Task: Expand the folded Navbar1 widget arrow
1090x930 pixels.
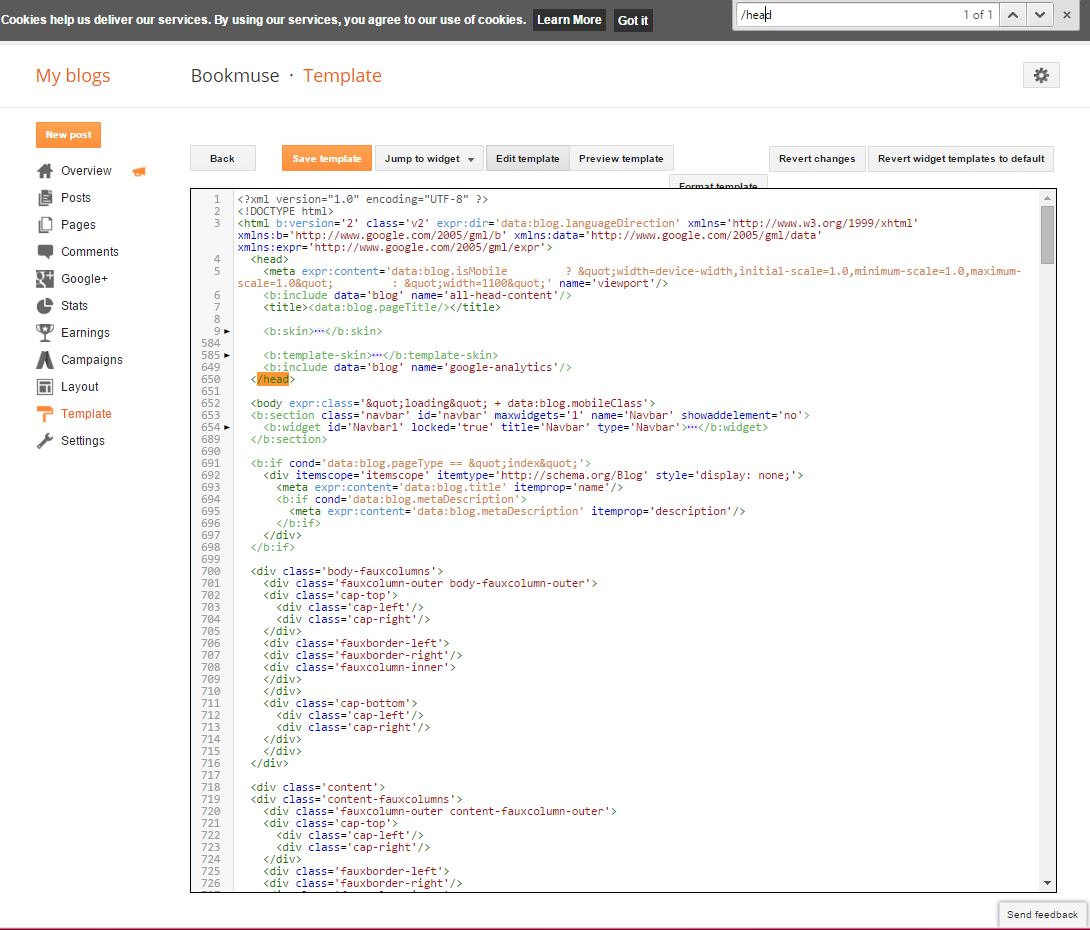Action: (x=227, y=427)
